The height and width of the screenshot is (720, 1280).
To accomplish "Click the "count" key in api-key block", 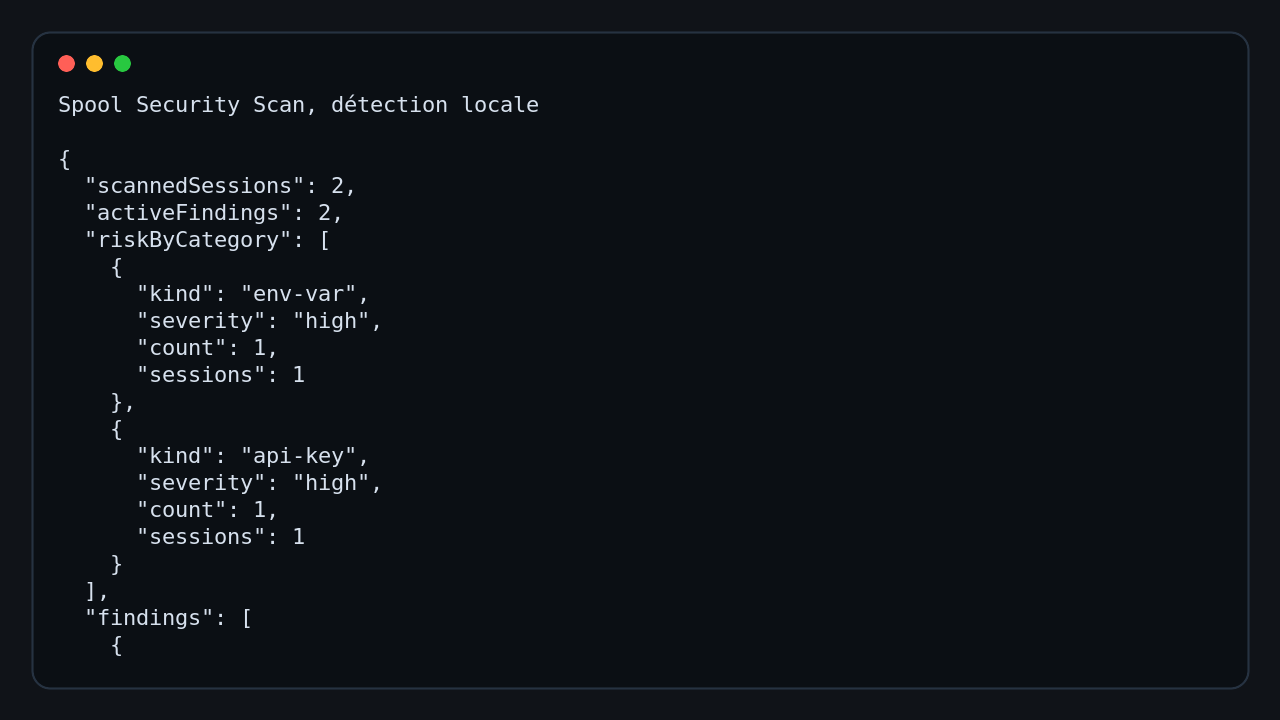I will [181, 510].
